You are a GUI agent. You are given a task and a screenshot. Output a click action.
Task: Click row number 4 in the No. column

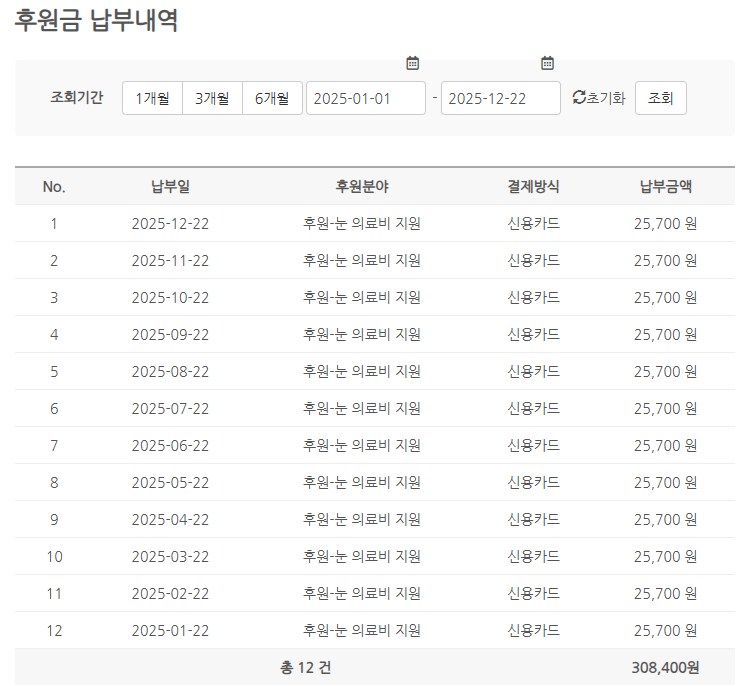[54, 335]
